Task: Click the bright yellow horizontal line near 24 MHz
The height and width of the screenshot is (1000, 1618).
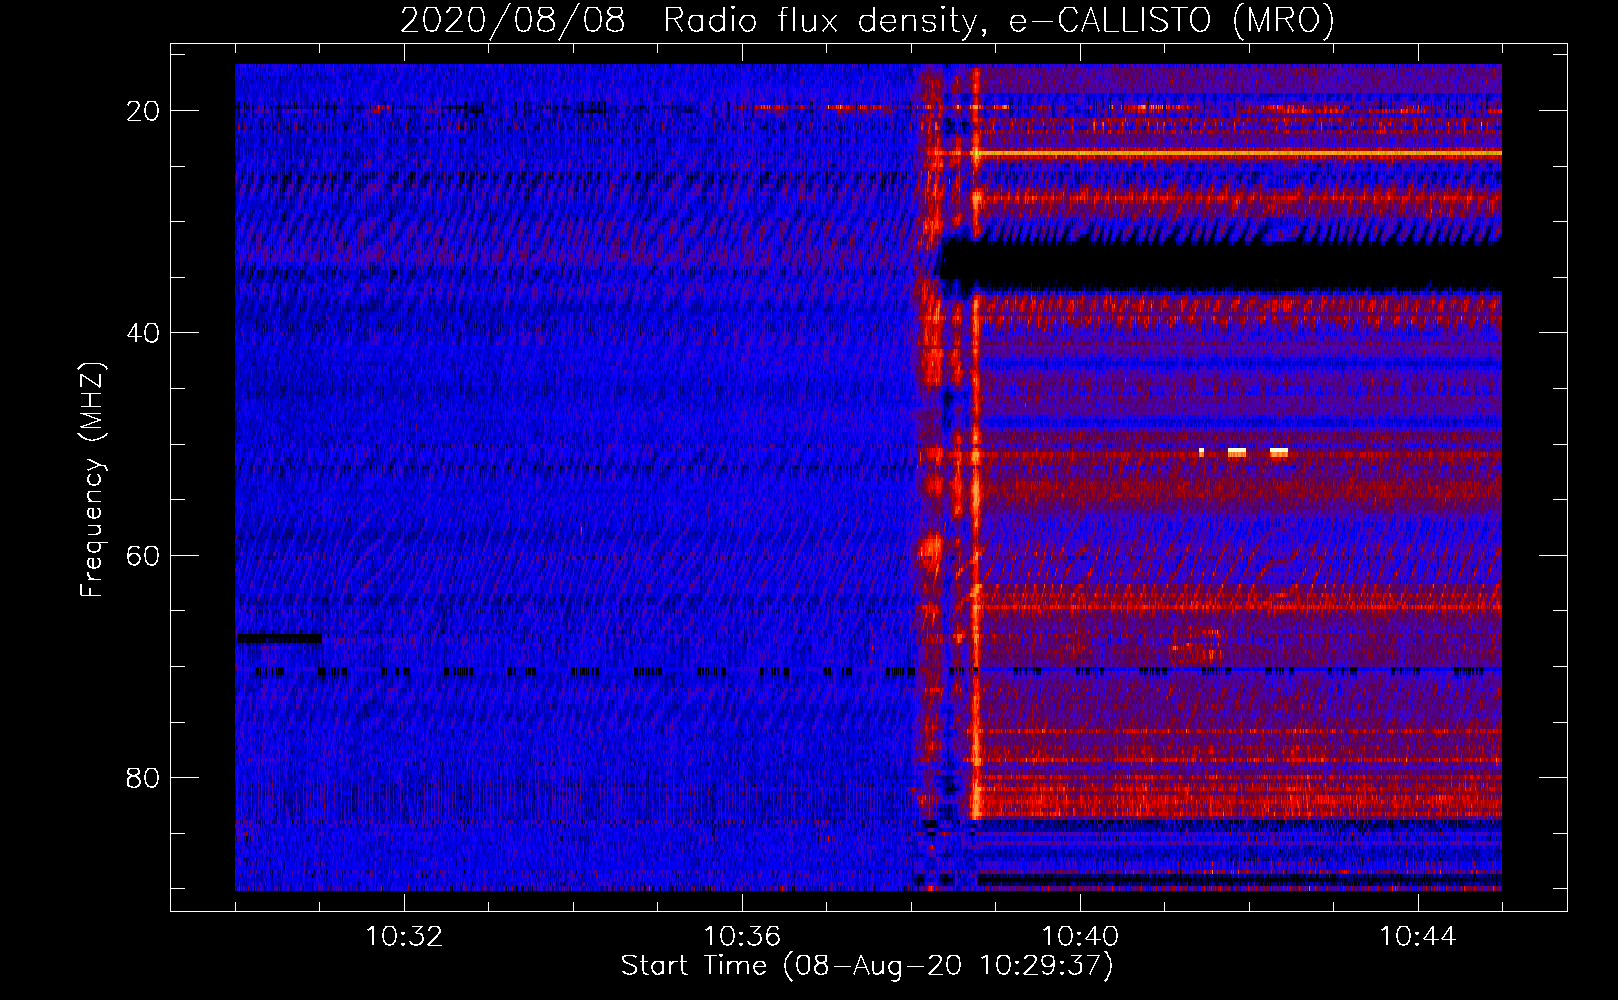Action: pos(1238,153)
